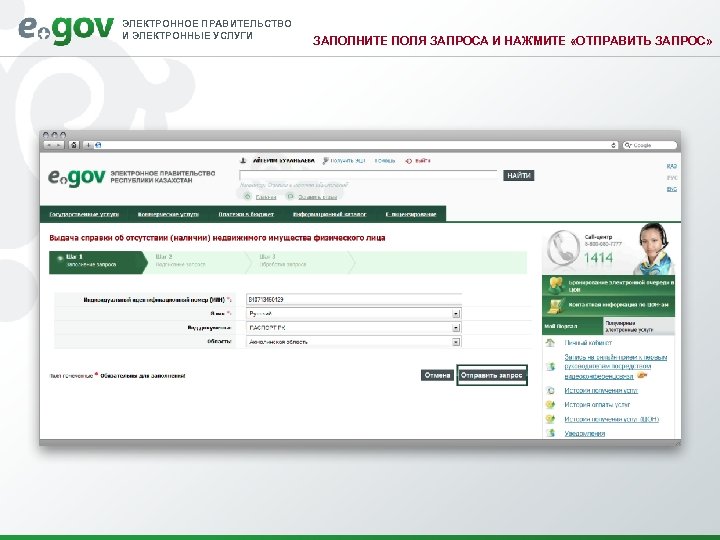Click the browser Google search box
The height and width of the screenshot is (540, 720).
pyautogui.click(x=649, y=145)
